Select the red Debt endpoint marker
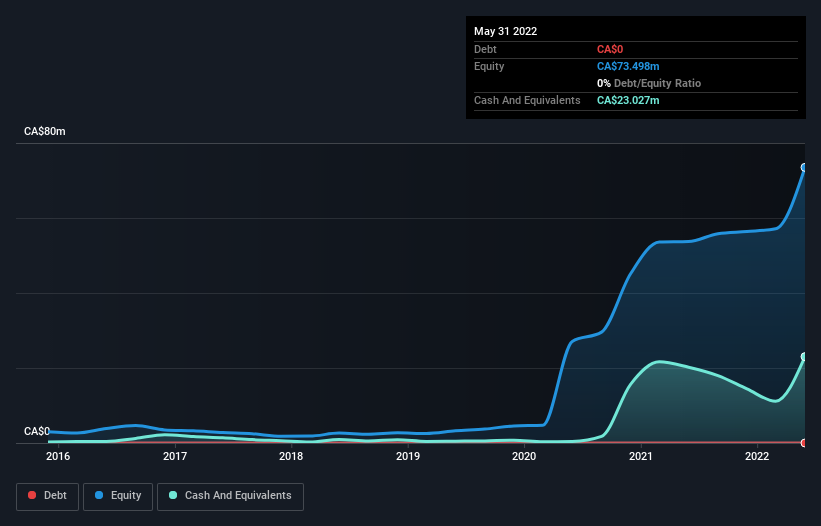This screenshot has height=526, width=821. pos(804,443)
